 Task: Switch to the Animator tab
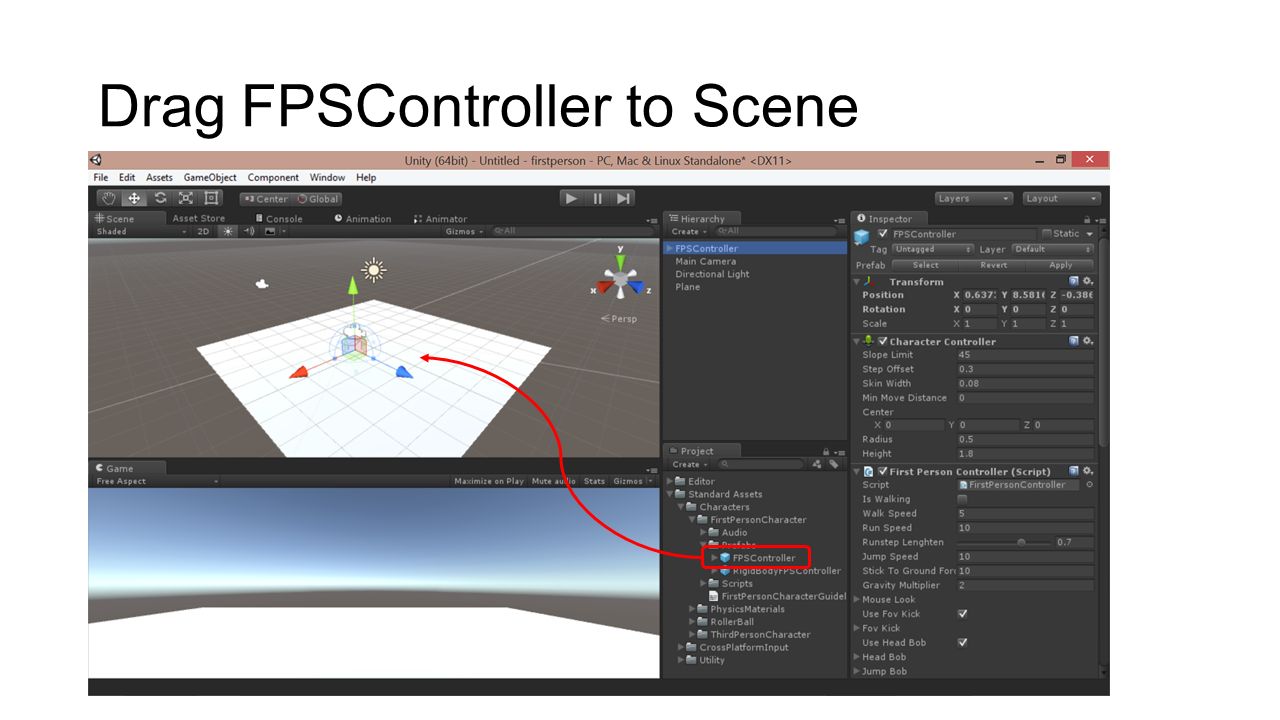click(440, 218)
